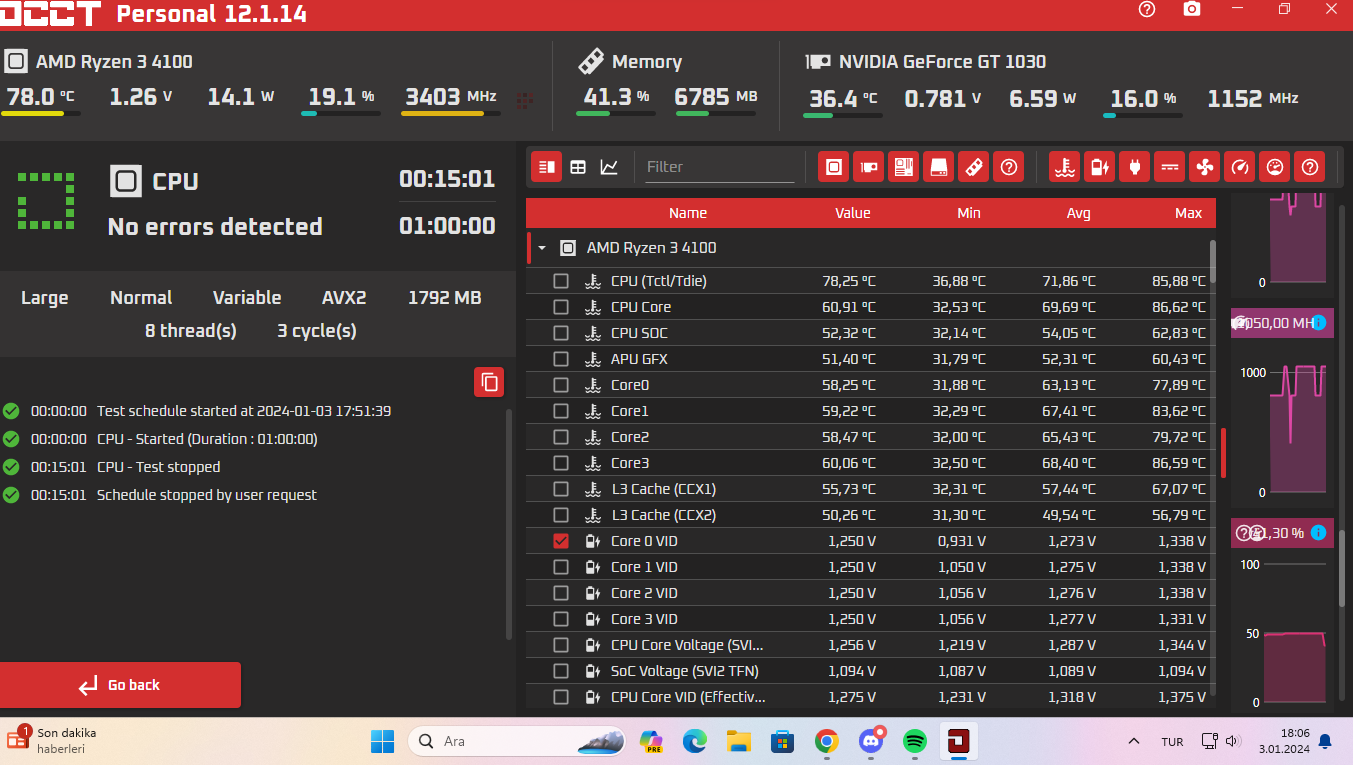This screenshot has width=1353, height=765.
Task: Open Discord from the taskbar
Action: [871, 741]
